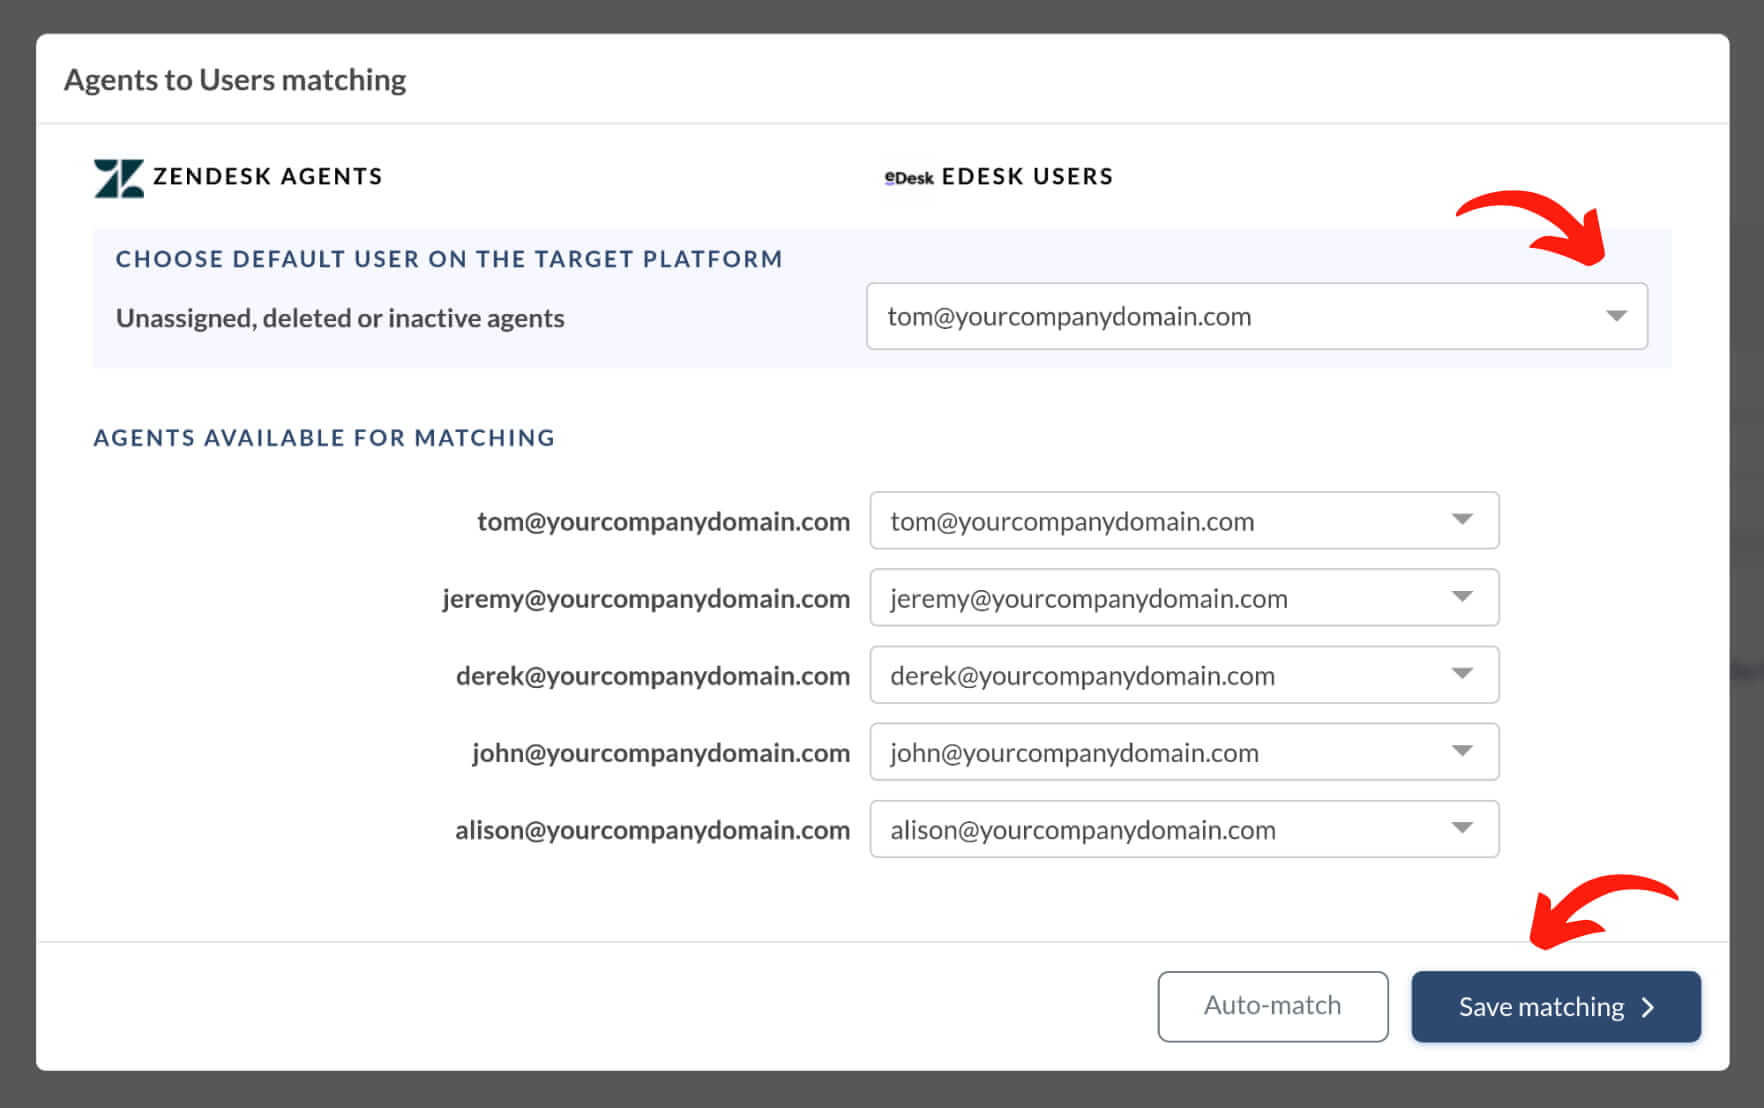
Task: Open the default user dropdown for unassigned agents
Action: coord(1257,316)
